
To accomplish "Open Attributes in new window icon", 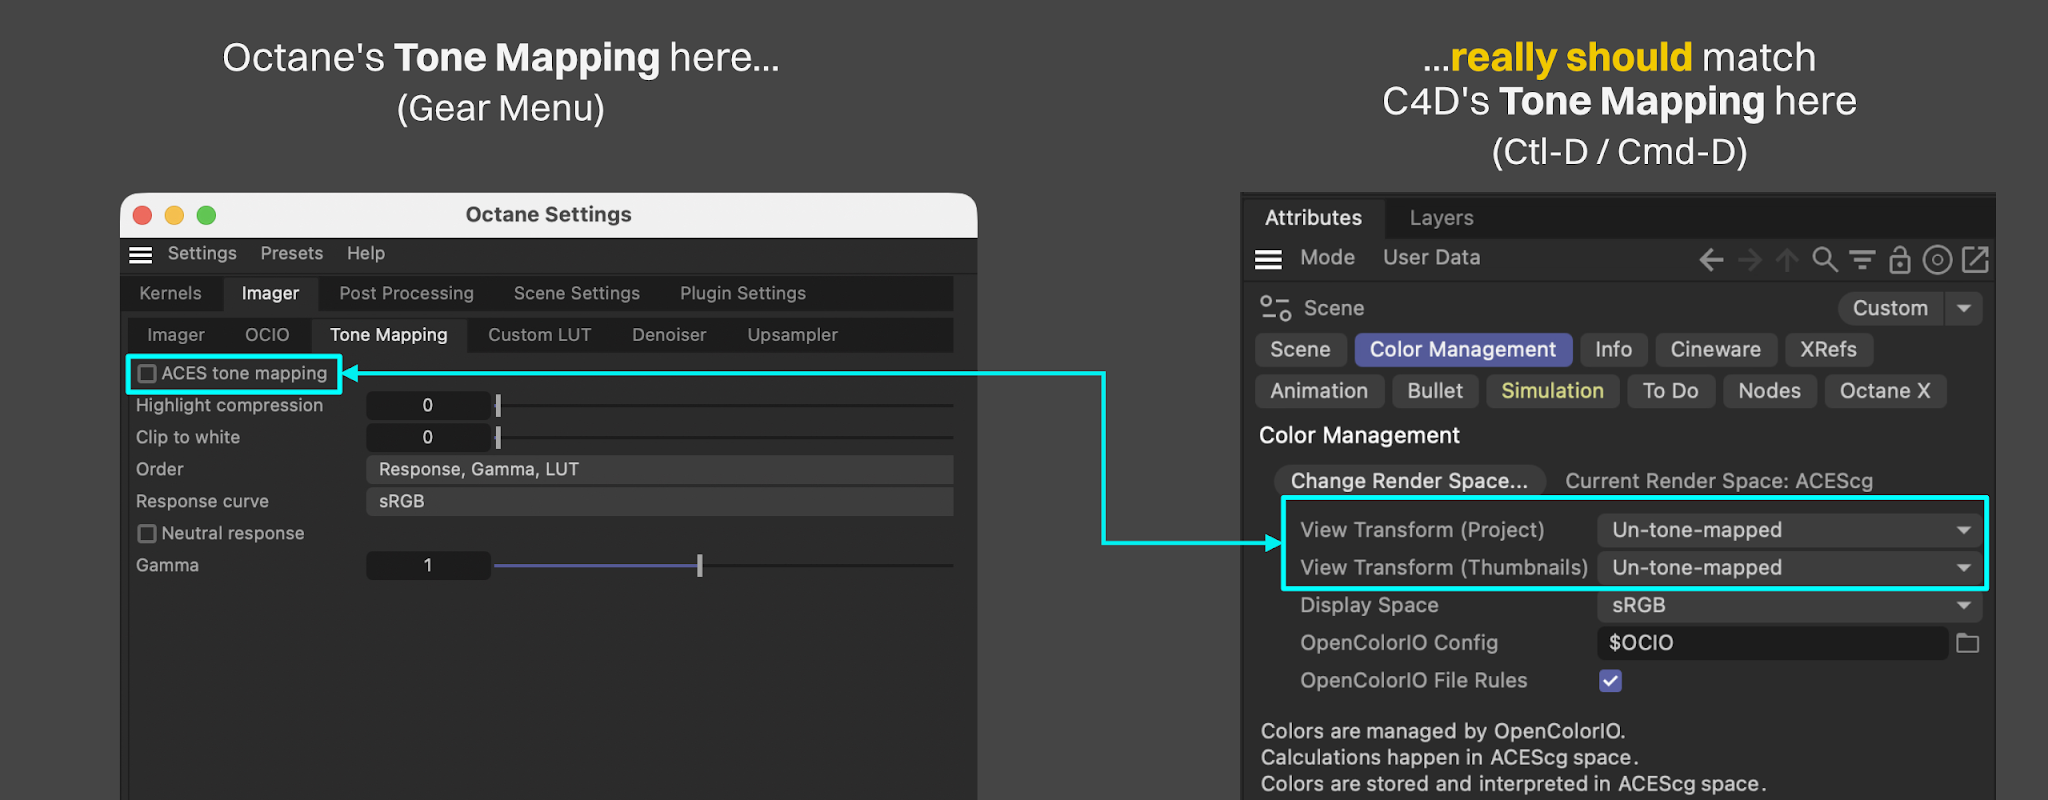I will [1975, 260].
